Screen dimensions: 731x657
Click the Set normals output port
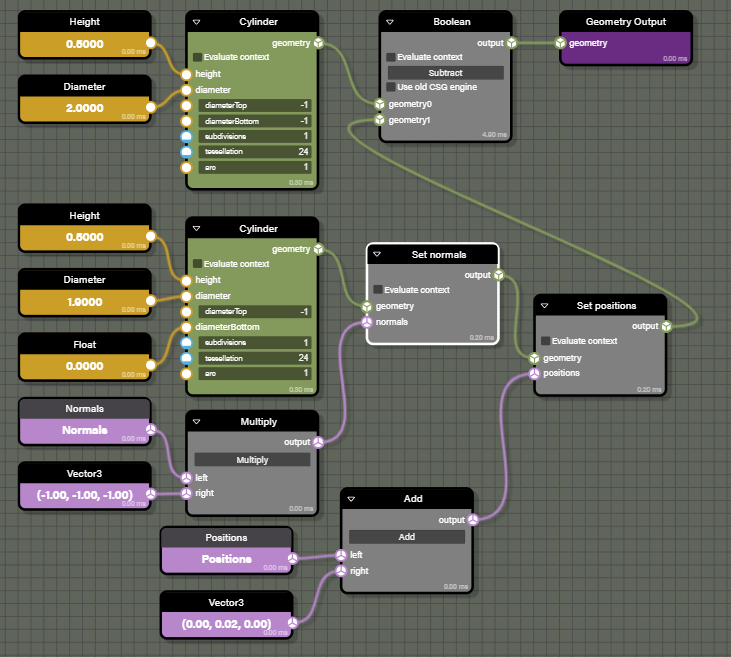coord(499,275)
